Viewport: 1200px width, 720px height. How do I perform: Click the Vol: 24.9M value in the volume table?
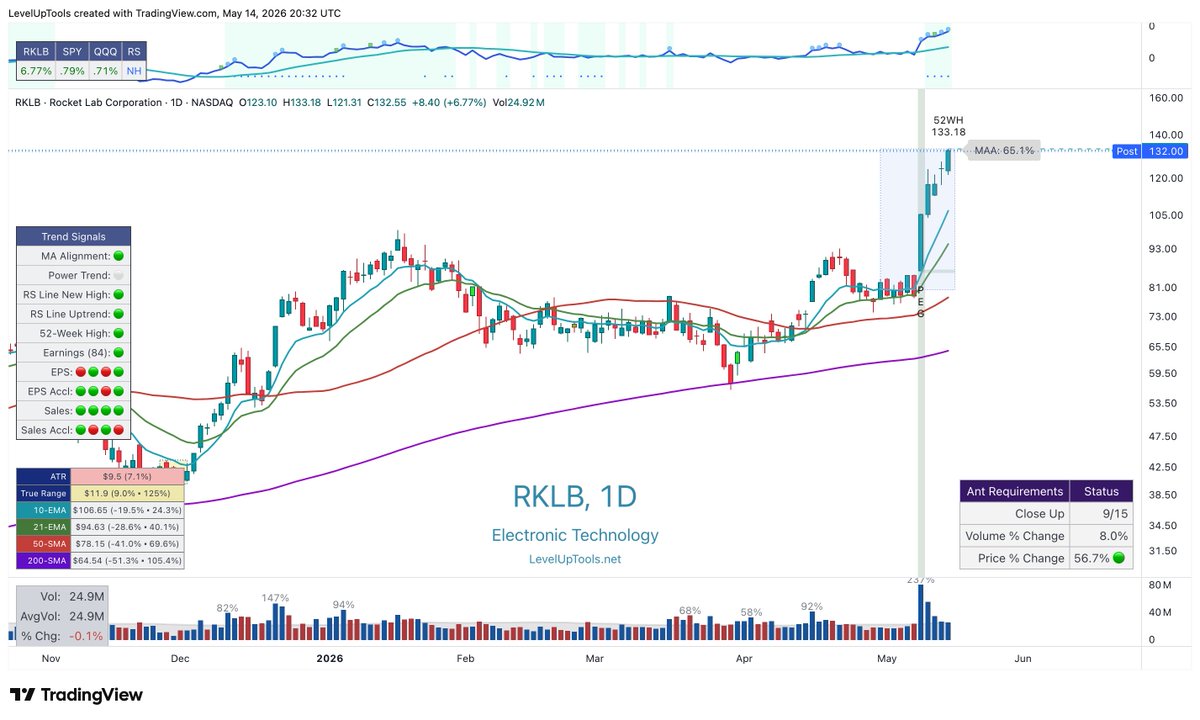pos(87,596)
